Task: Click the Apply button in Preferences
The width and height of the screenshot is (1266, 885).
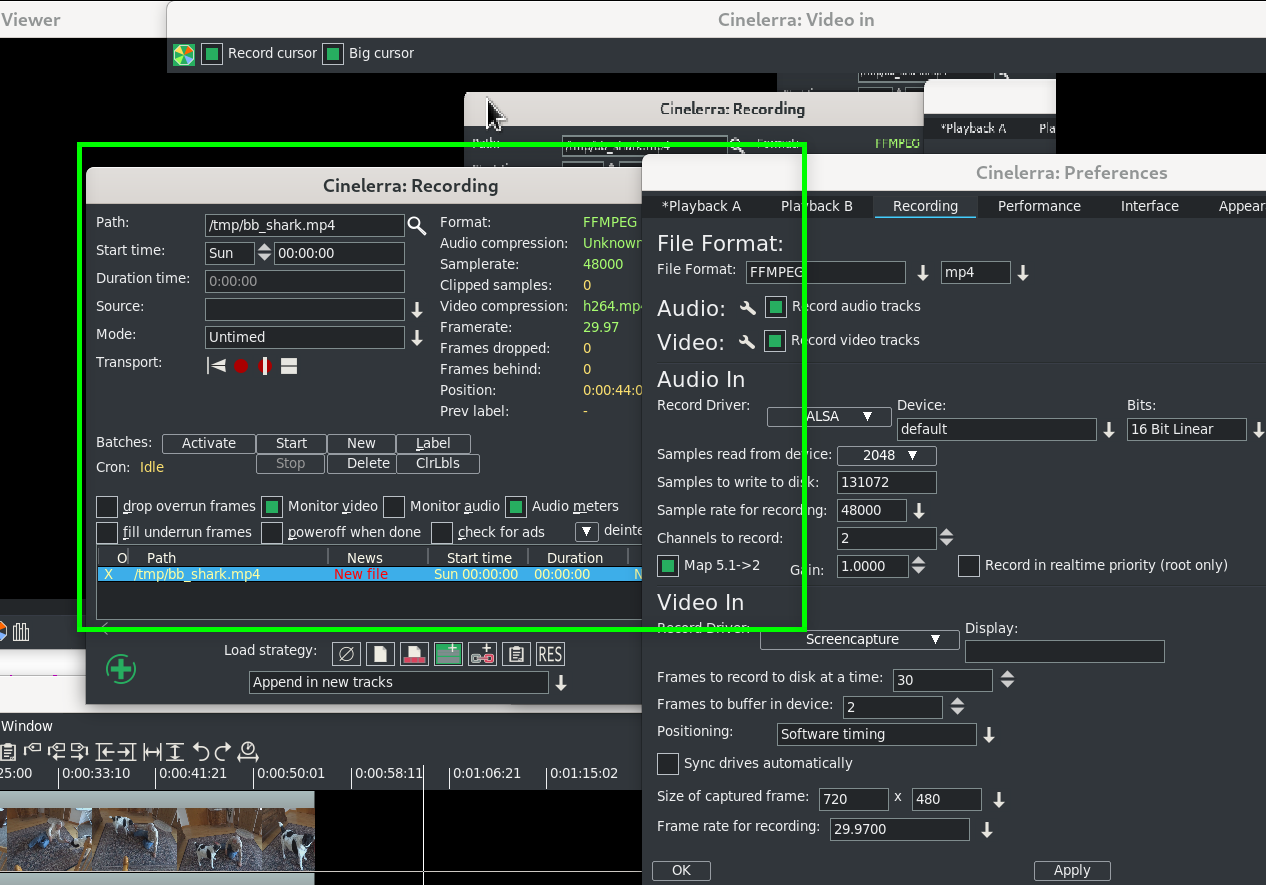Action: [x=1071, y=870]
